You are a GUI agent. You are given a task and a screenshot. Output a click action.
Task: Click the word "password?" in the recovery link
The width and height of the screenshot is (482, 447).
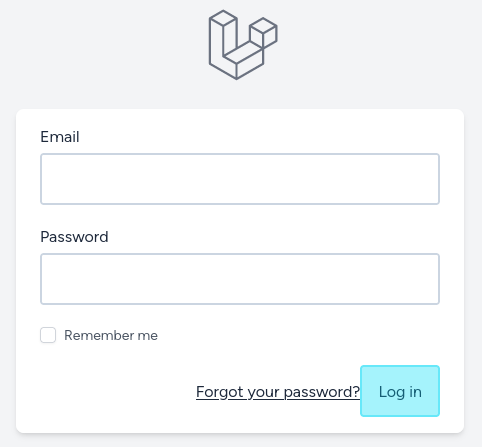(x=322, y=392)
